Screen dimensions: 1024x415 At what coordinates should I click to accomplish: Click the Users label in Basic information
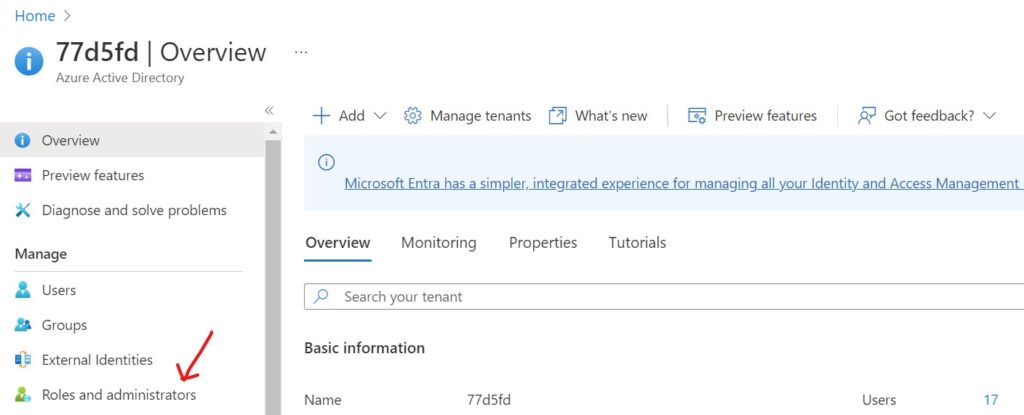879,400
